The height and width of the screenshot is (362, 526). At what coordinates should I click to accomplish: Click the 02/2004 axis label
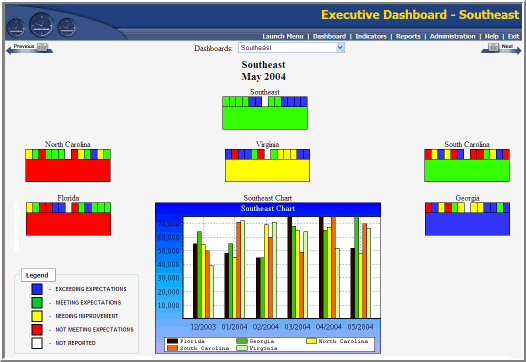(x=266, y=327)
